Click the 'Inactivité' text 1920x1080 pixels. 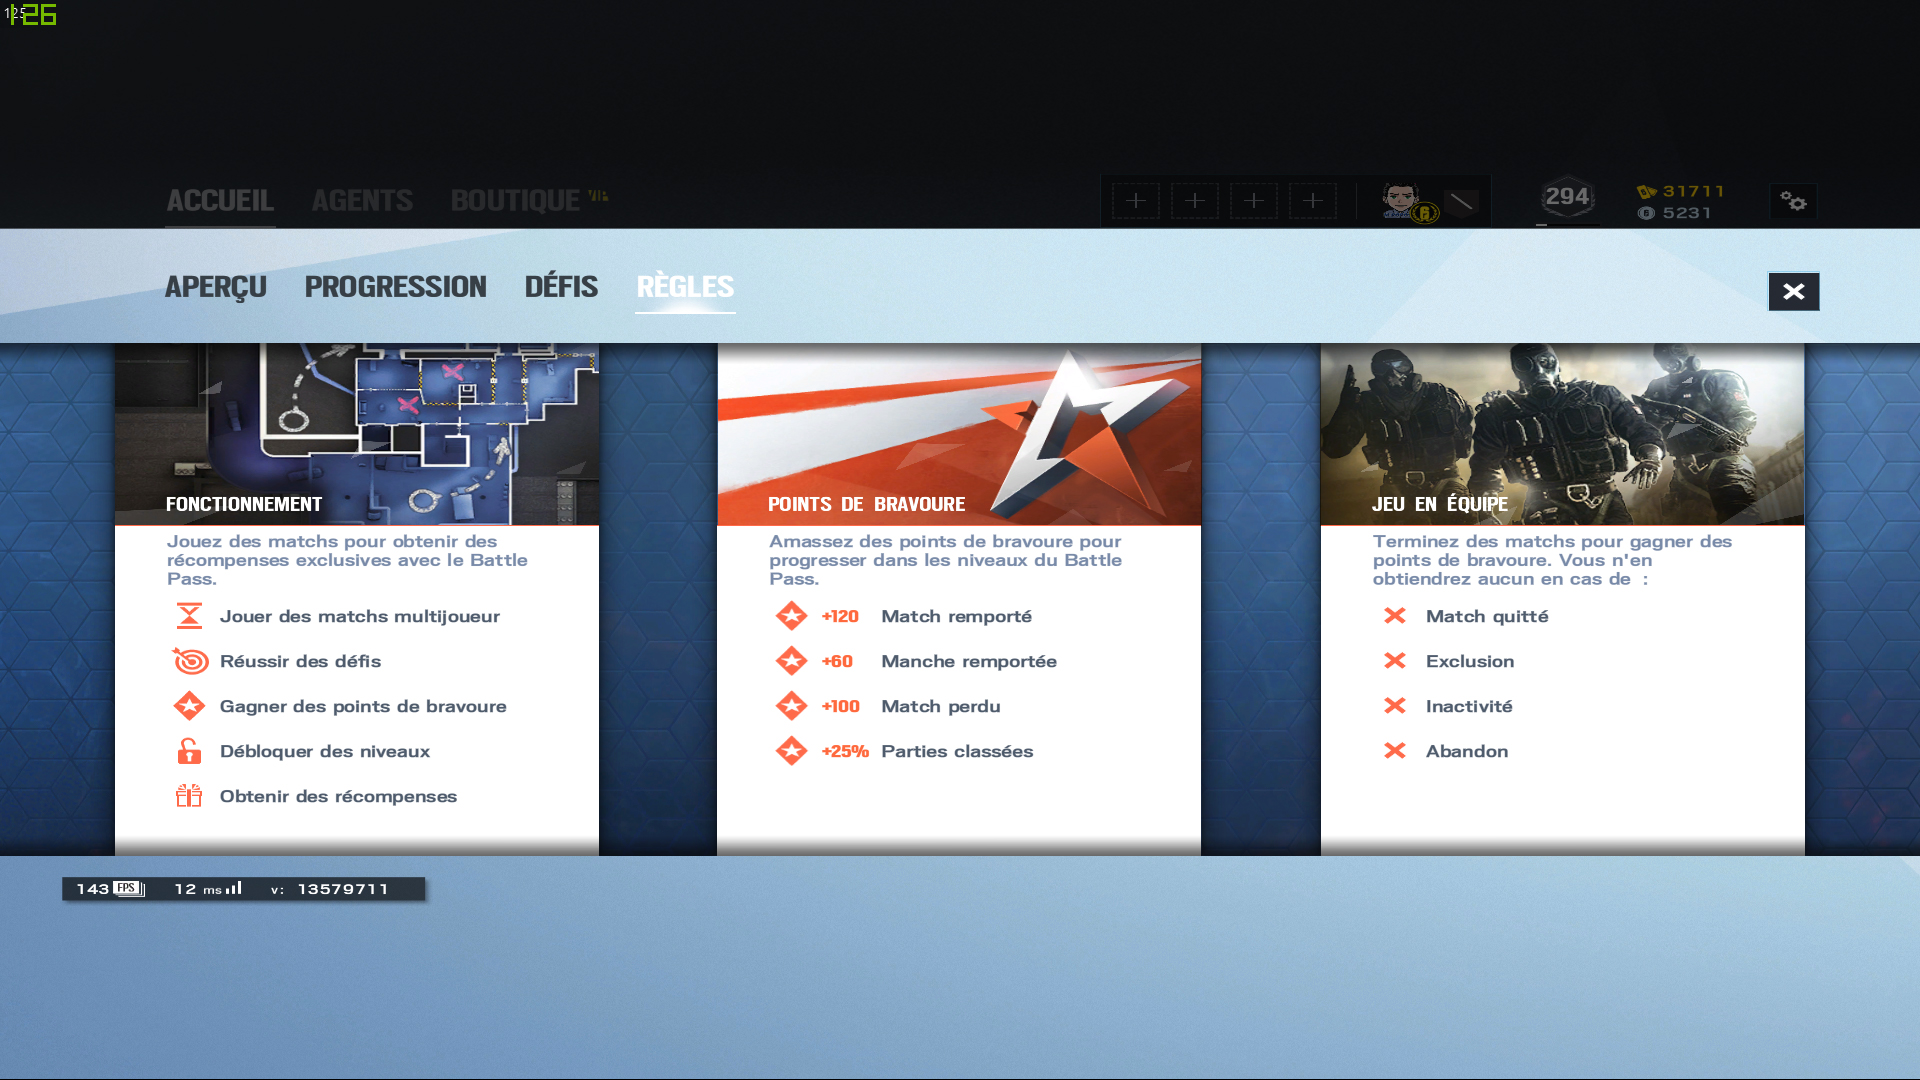[x=1469, y=707]
